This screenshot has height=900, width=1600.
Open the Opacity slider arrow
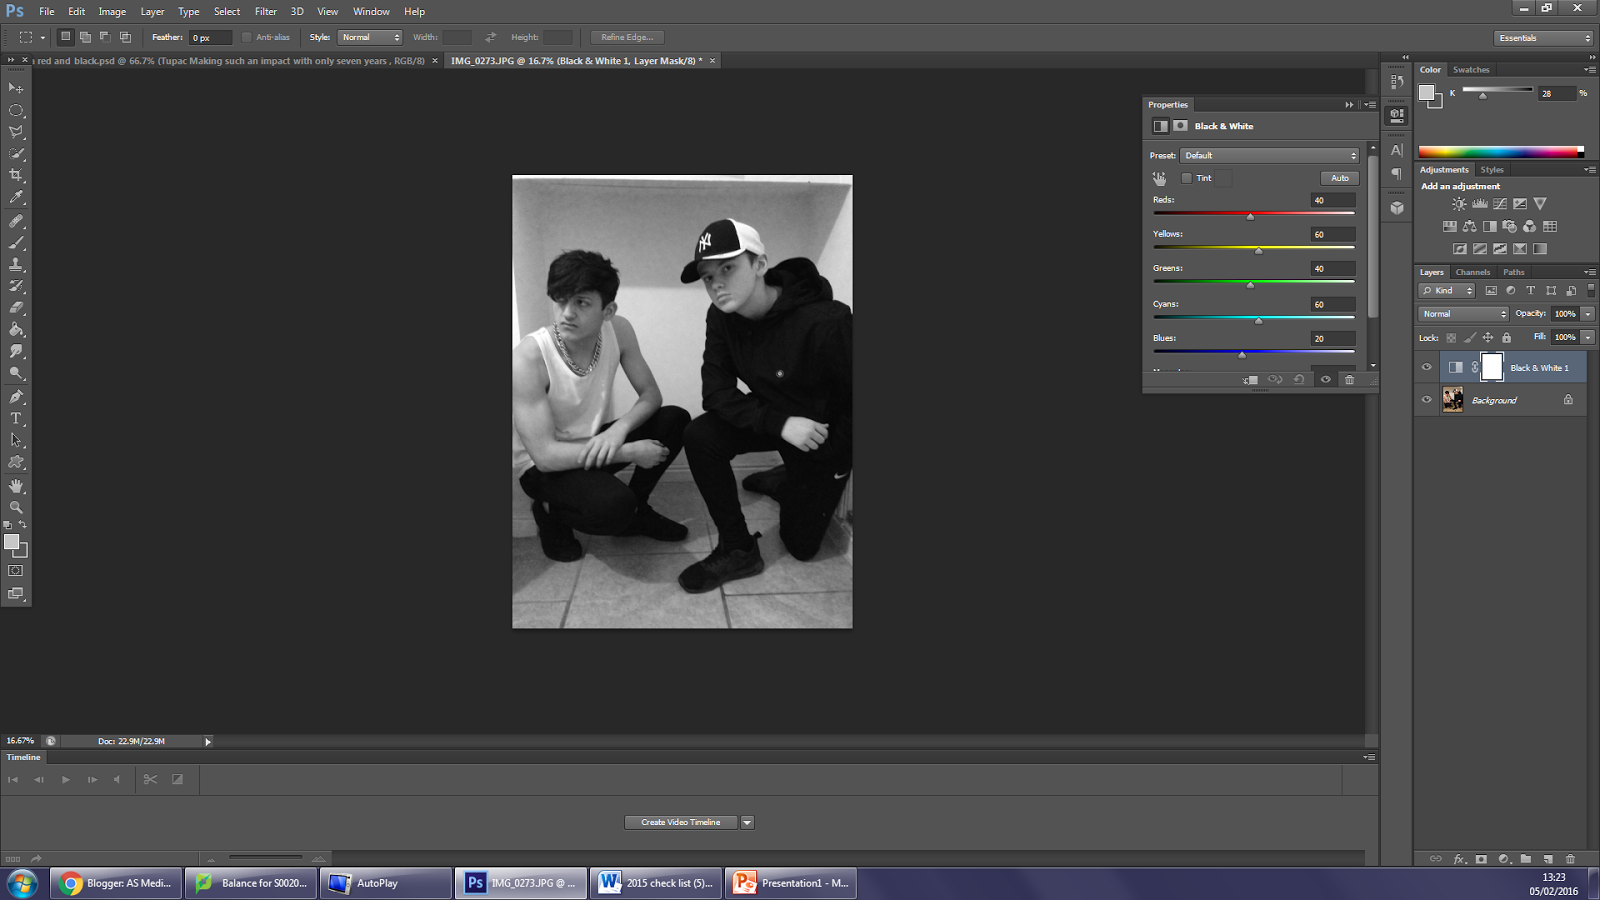pyautogui.click(x=1588, y=314)
